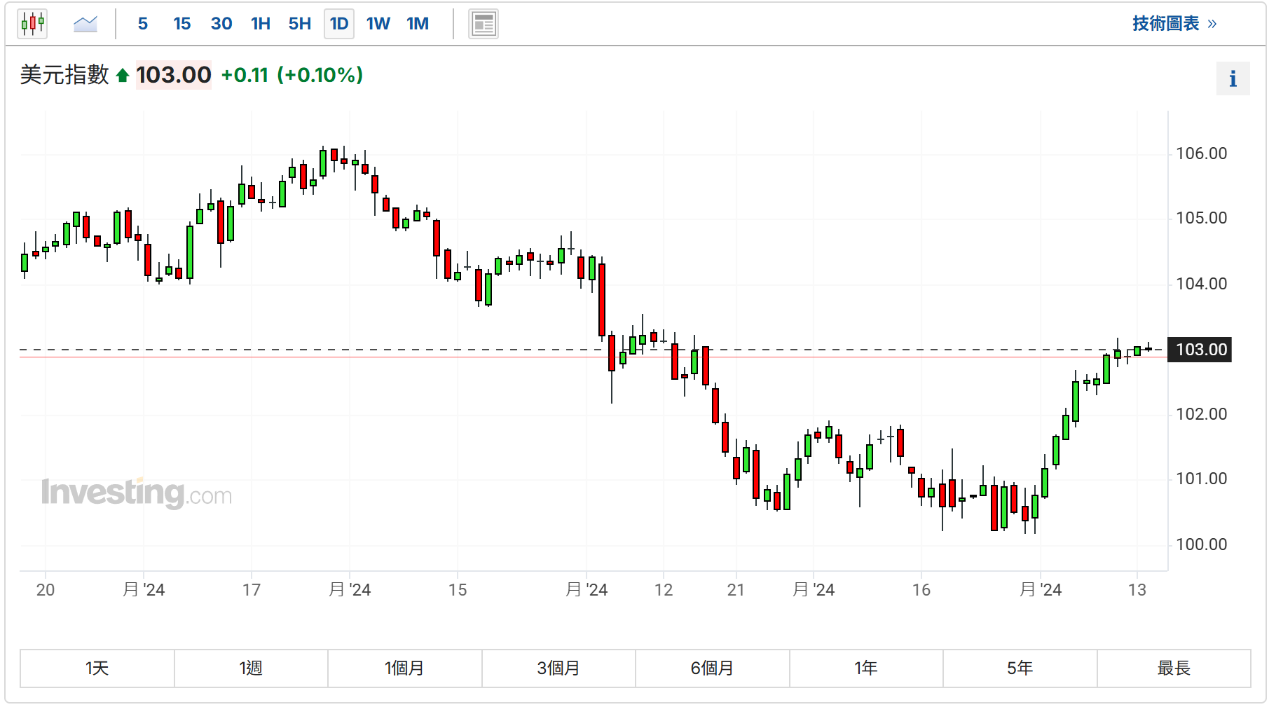Select the 1W weekly interval
Viewport: 1269px width, 707px height.
[x=378, y=23]
